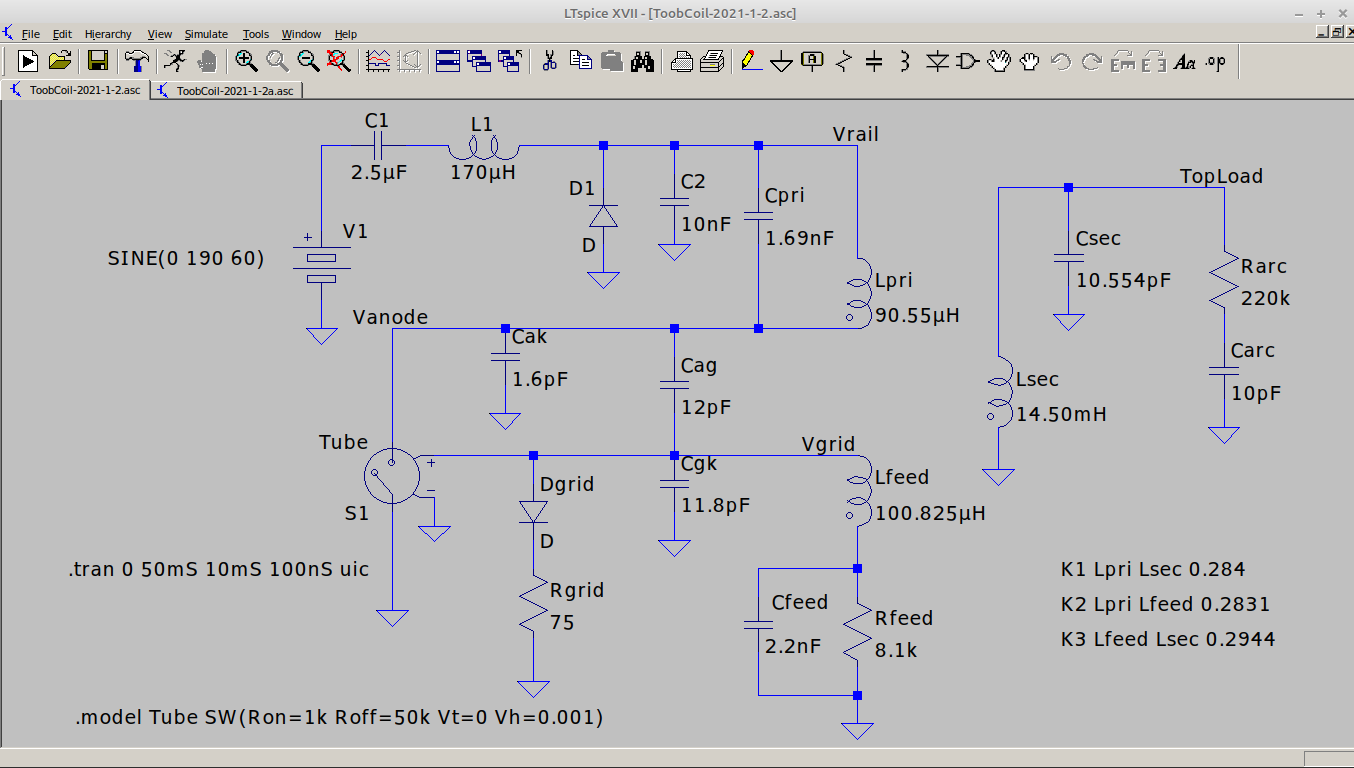1354x768 pixels.
Task: Click the Label Net tool icon
Action: pyautogui.click(x=812, y=61)
